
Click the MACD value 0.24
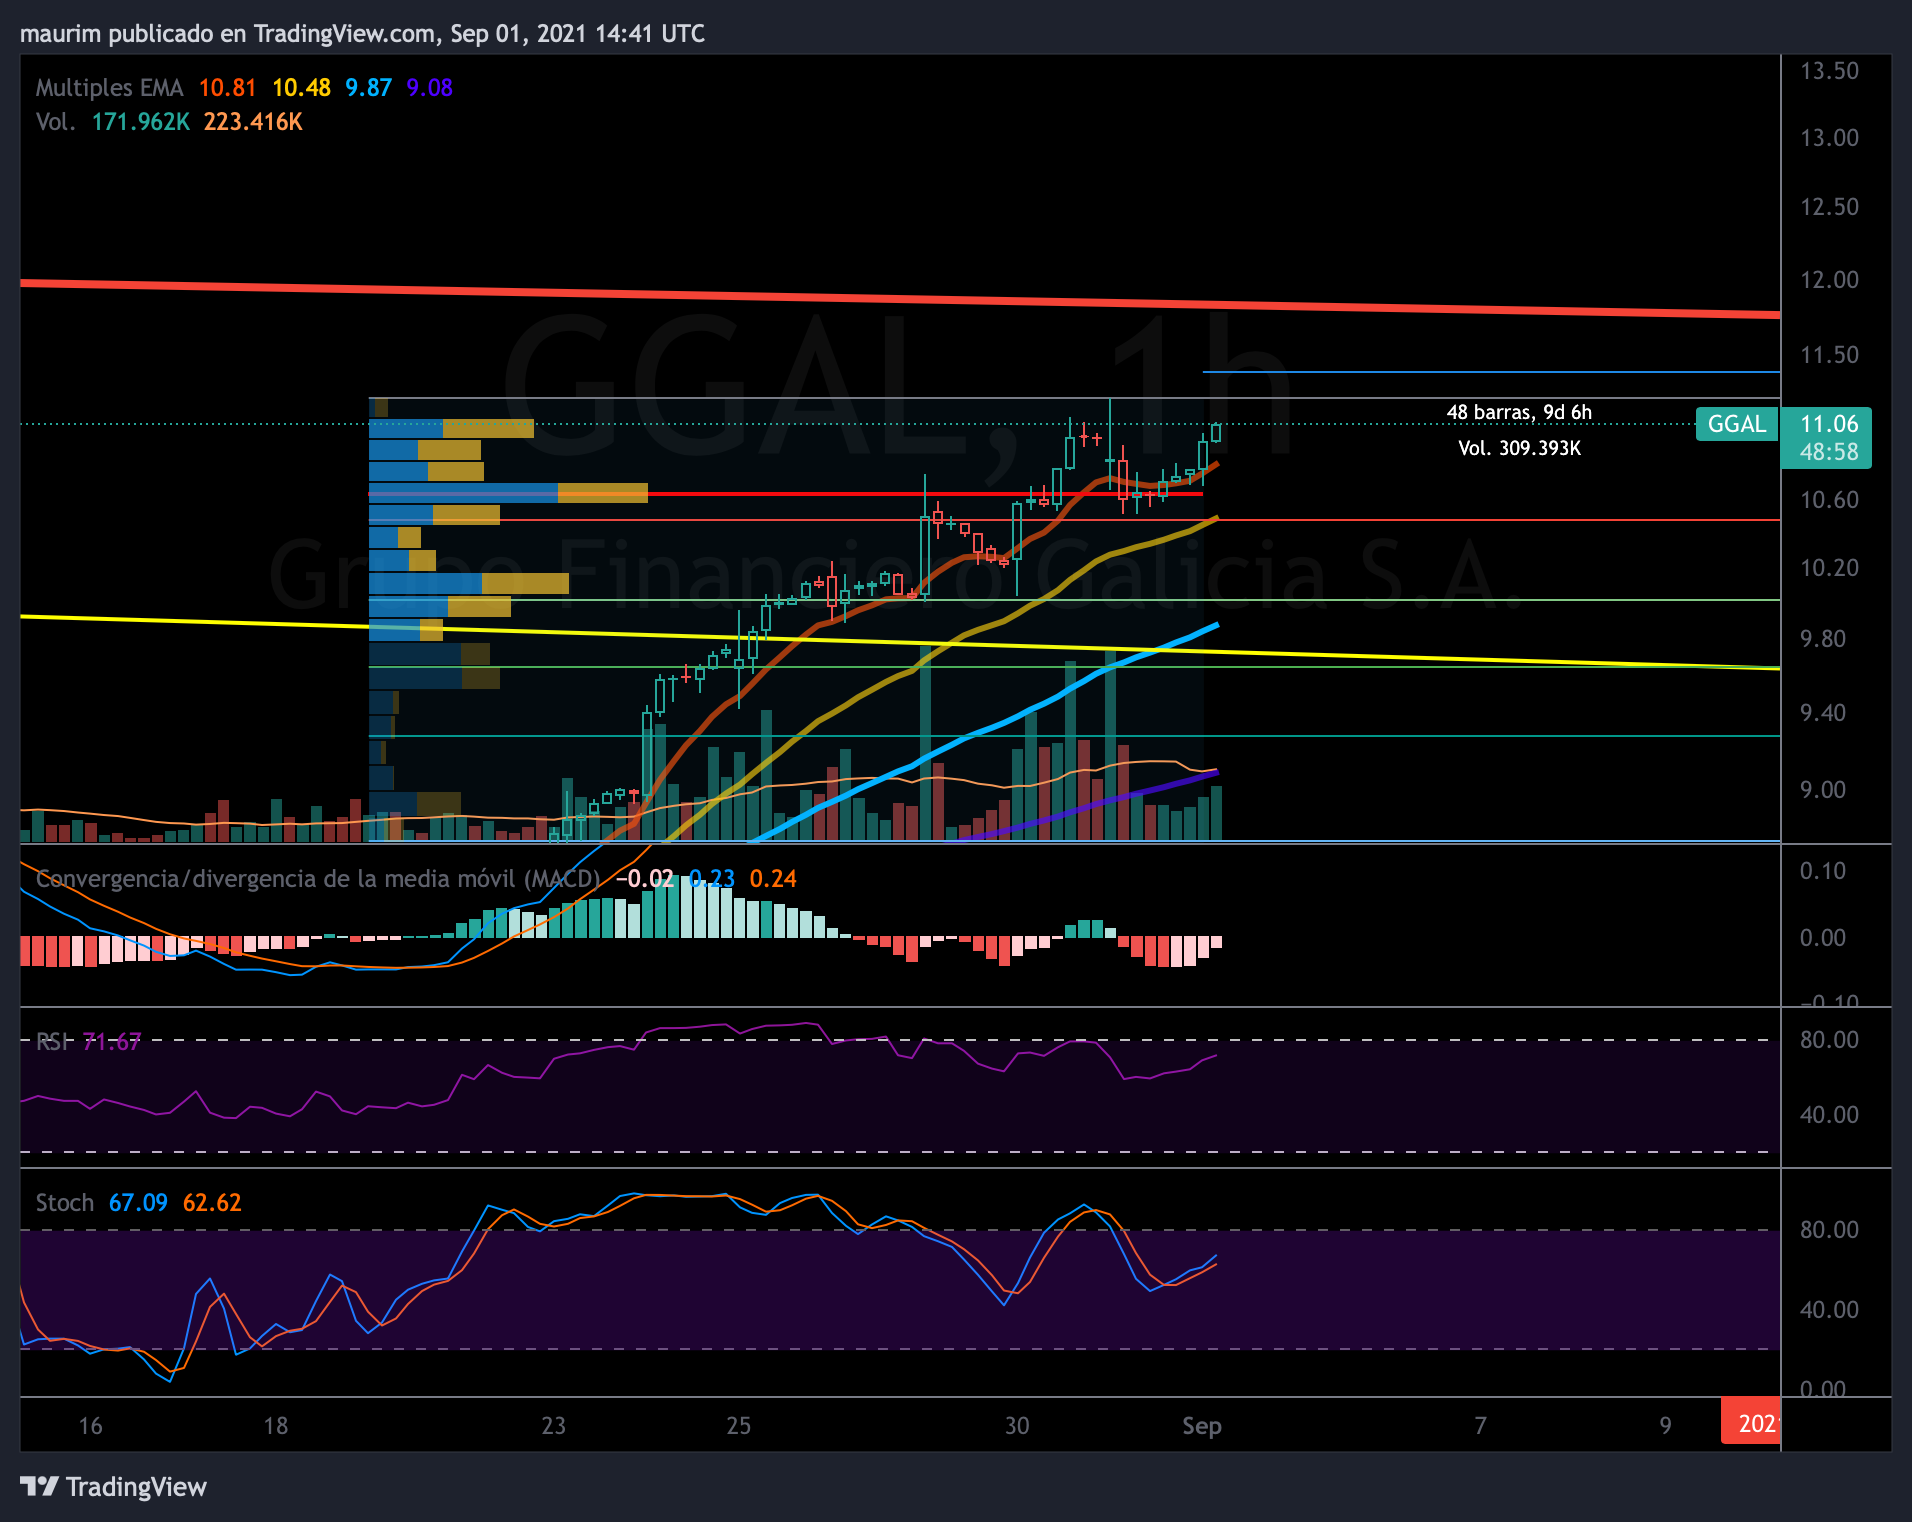pos(773,879)
